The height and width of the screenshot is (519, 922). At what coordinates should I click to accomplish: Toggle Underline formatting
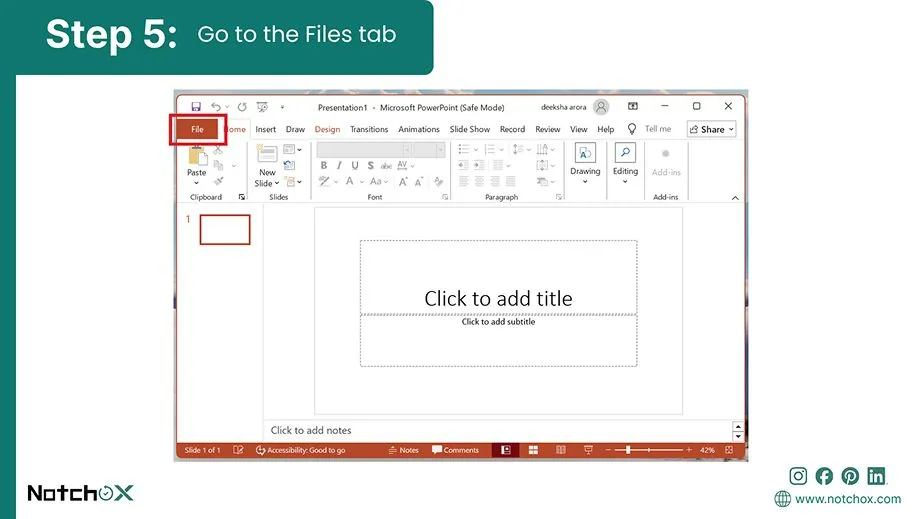tap(355, 166)
